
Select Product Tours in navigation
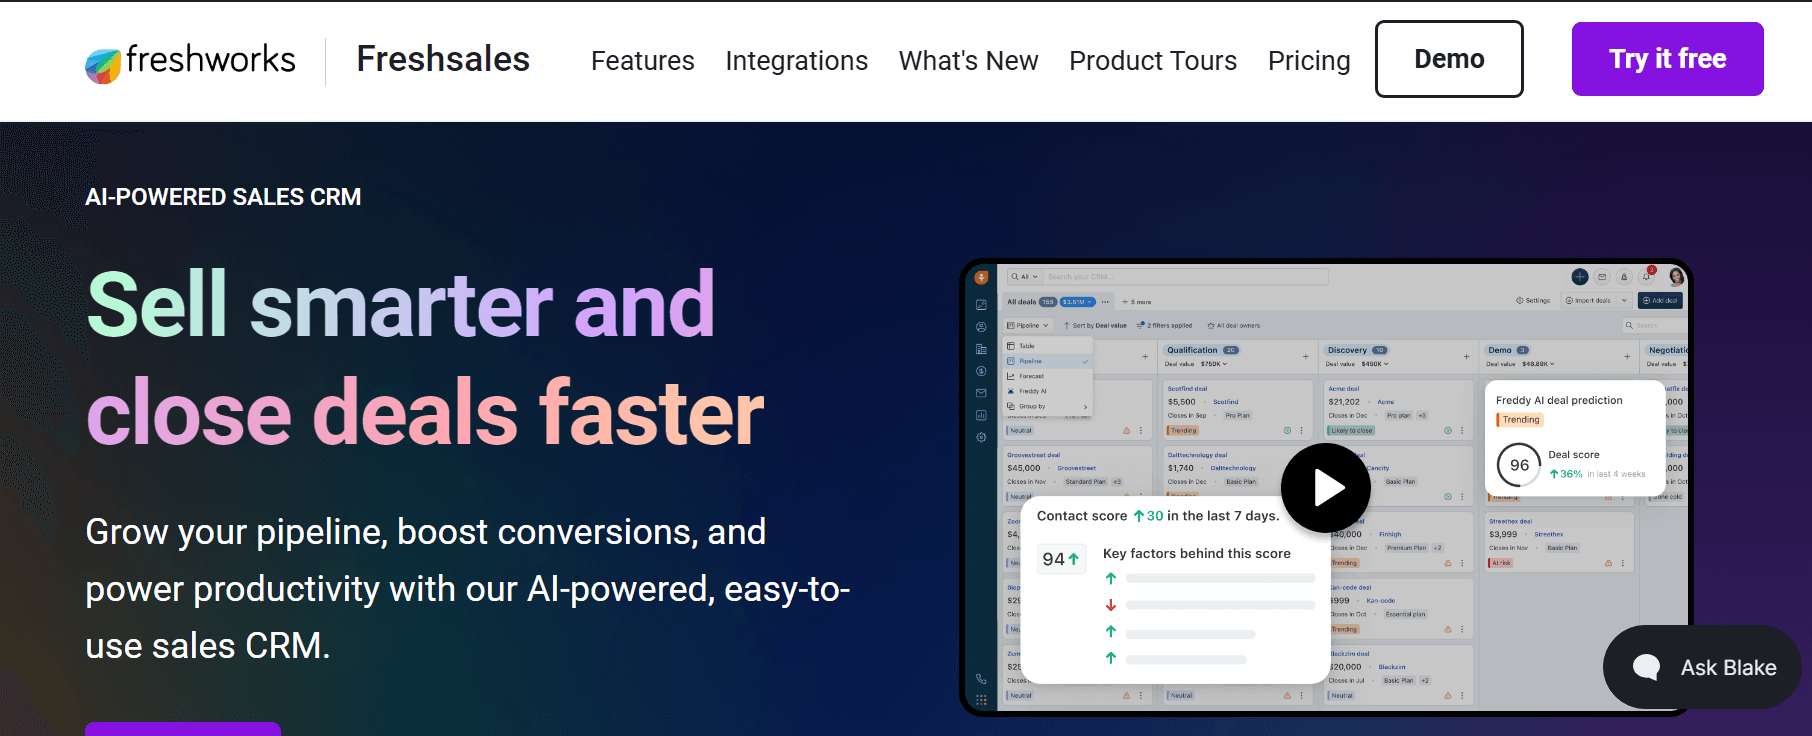coord(1153,61)
